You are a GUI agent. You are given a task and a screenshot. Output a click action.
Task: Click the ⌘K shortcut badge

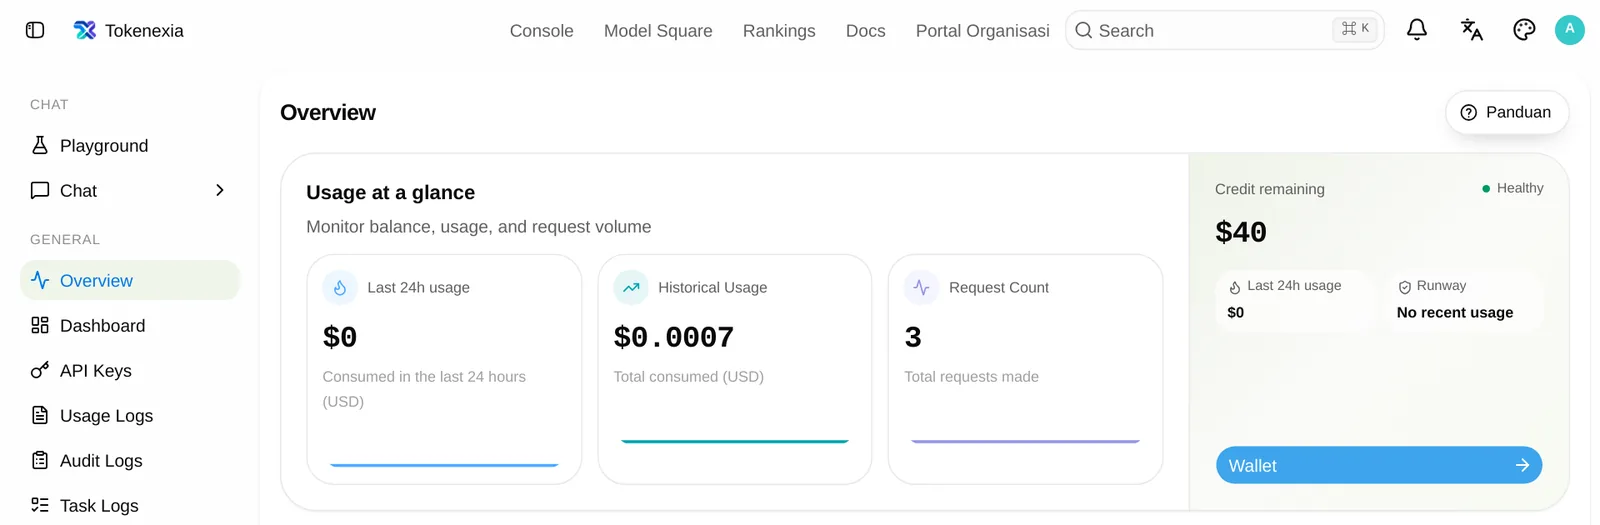click(1355, 29)
